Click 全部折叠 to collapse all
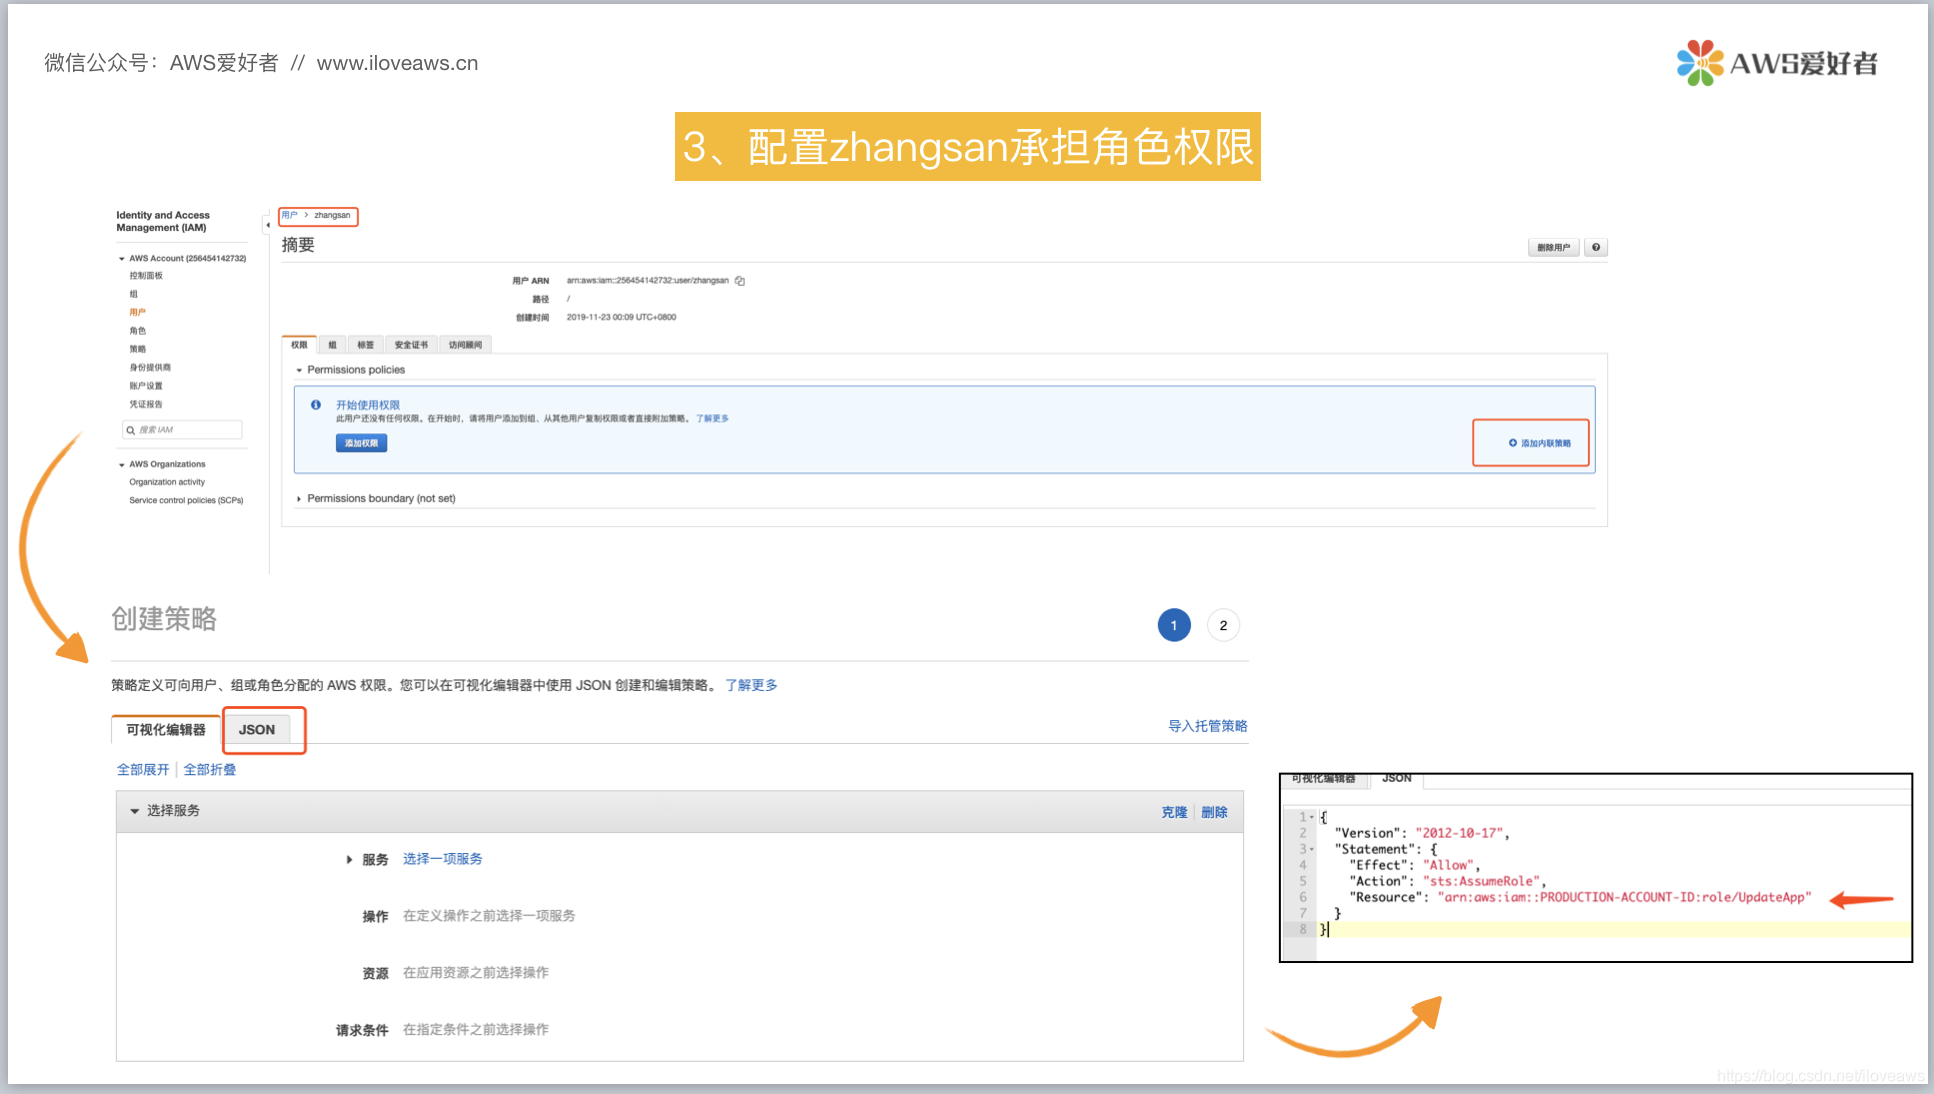The image size is (1934, 1094). 210,770
